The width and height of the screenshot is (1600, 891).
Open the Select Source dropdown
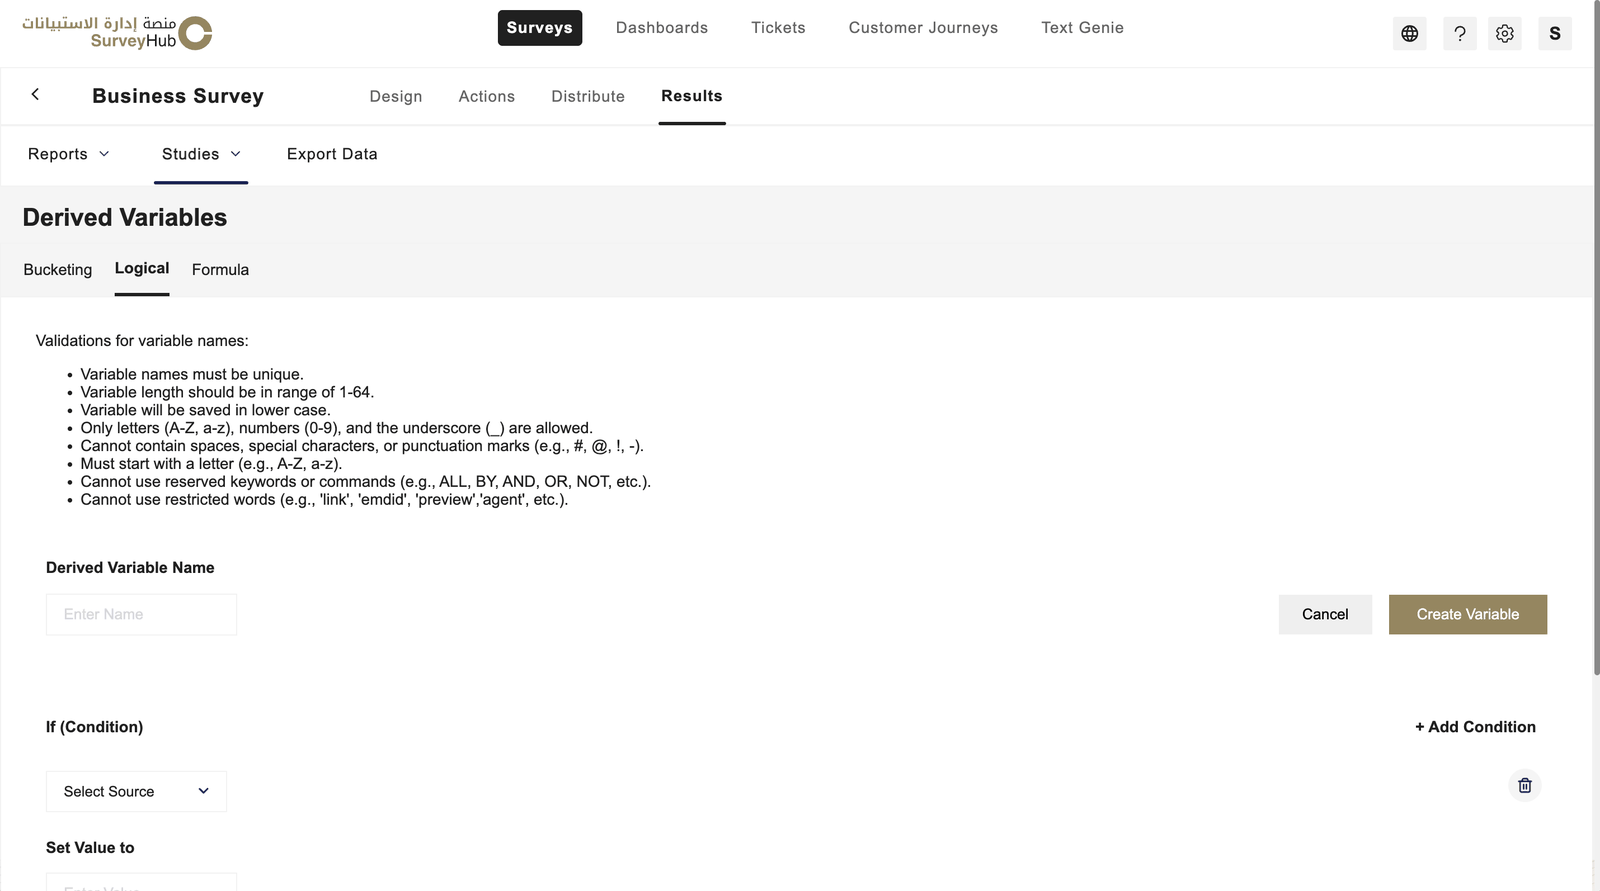[x=136, y=791]
